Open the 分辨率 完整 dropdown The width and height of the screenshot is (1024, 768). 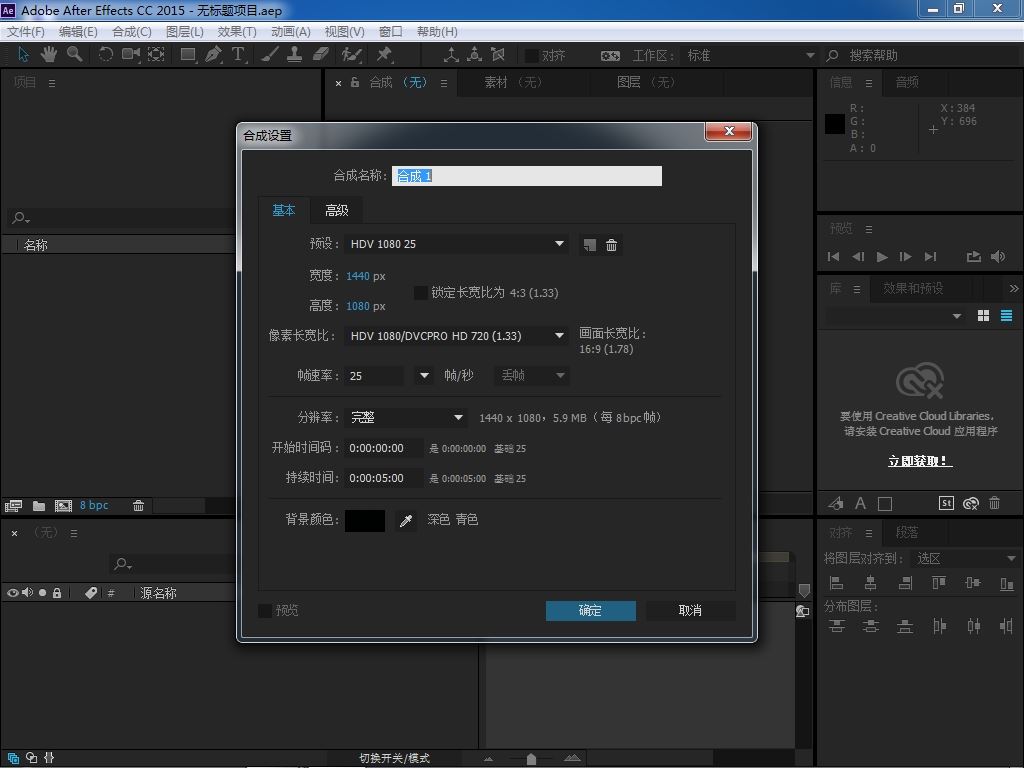pos(406,417)
